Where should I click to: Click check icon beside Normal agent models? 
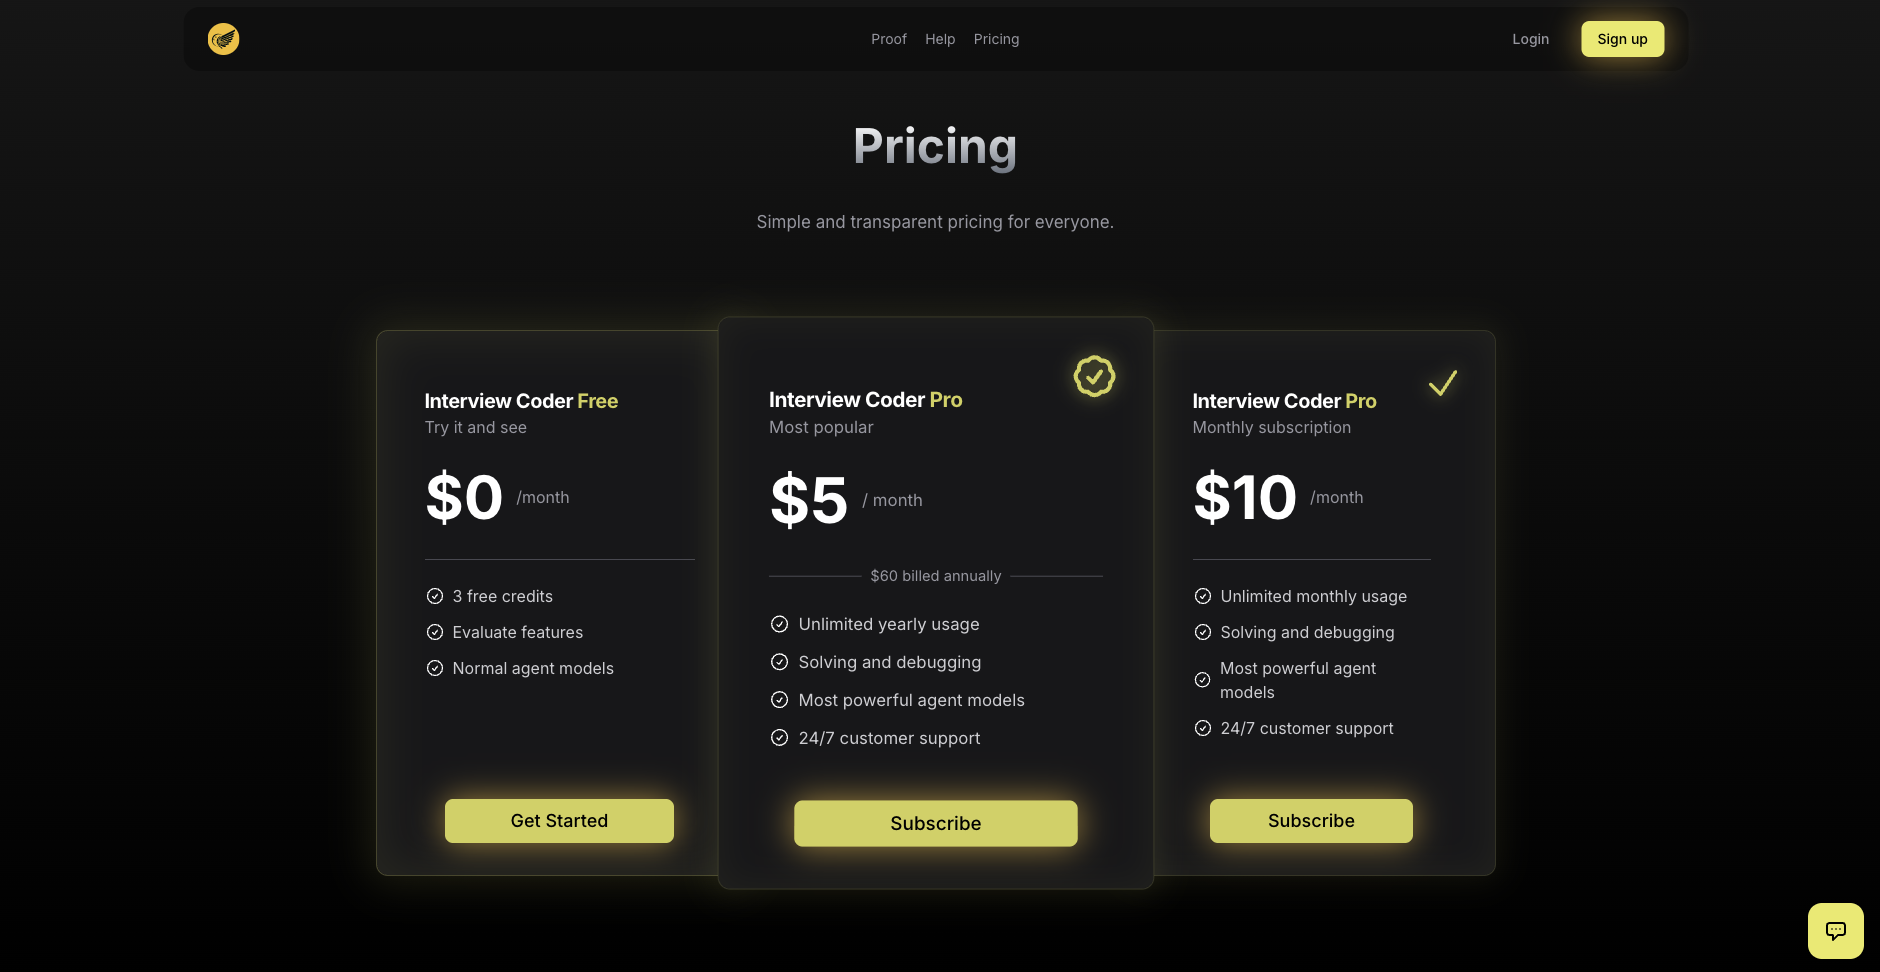tap(435, 668)
